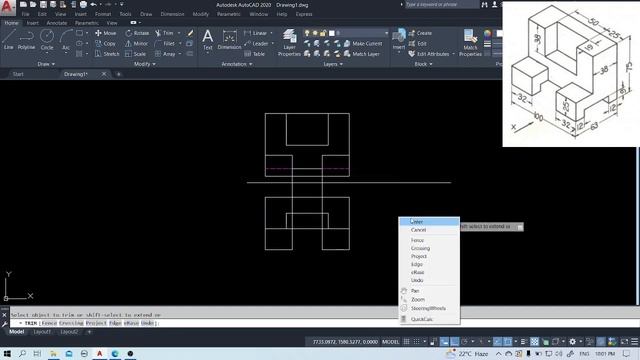Click Make Current layer button
Image resolution: width=640 pixels, height=360 pixels.
(363, 43)
